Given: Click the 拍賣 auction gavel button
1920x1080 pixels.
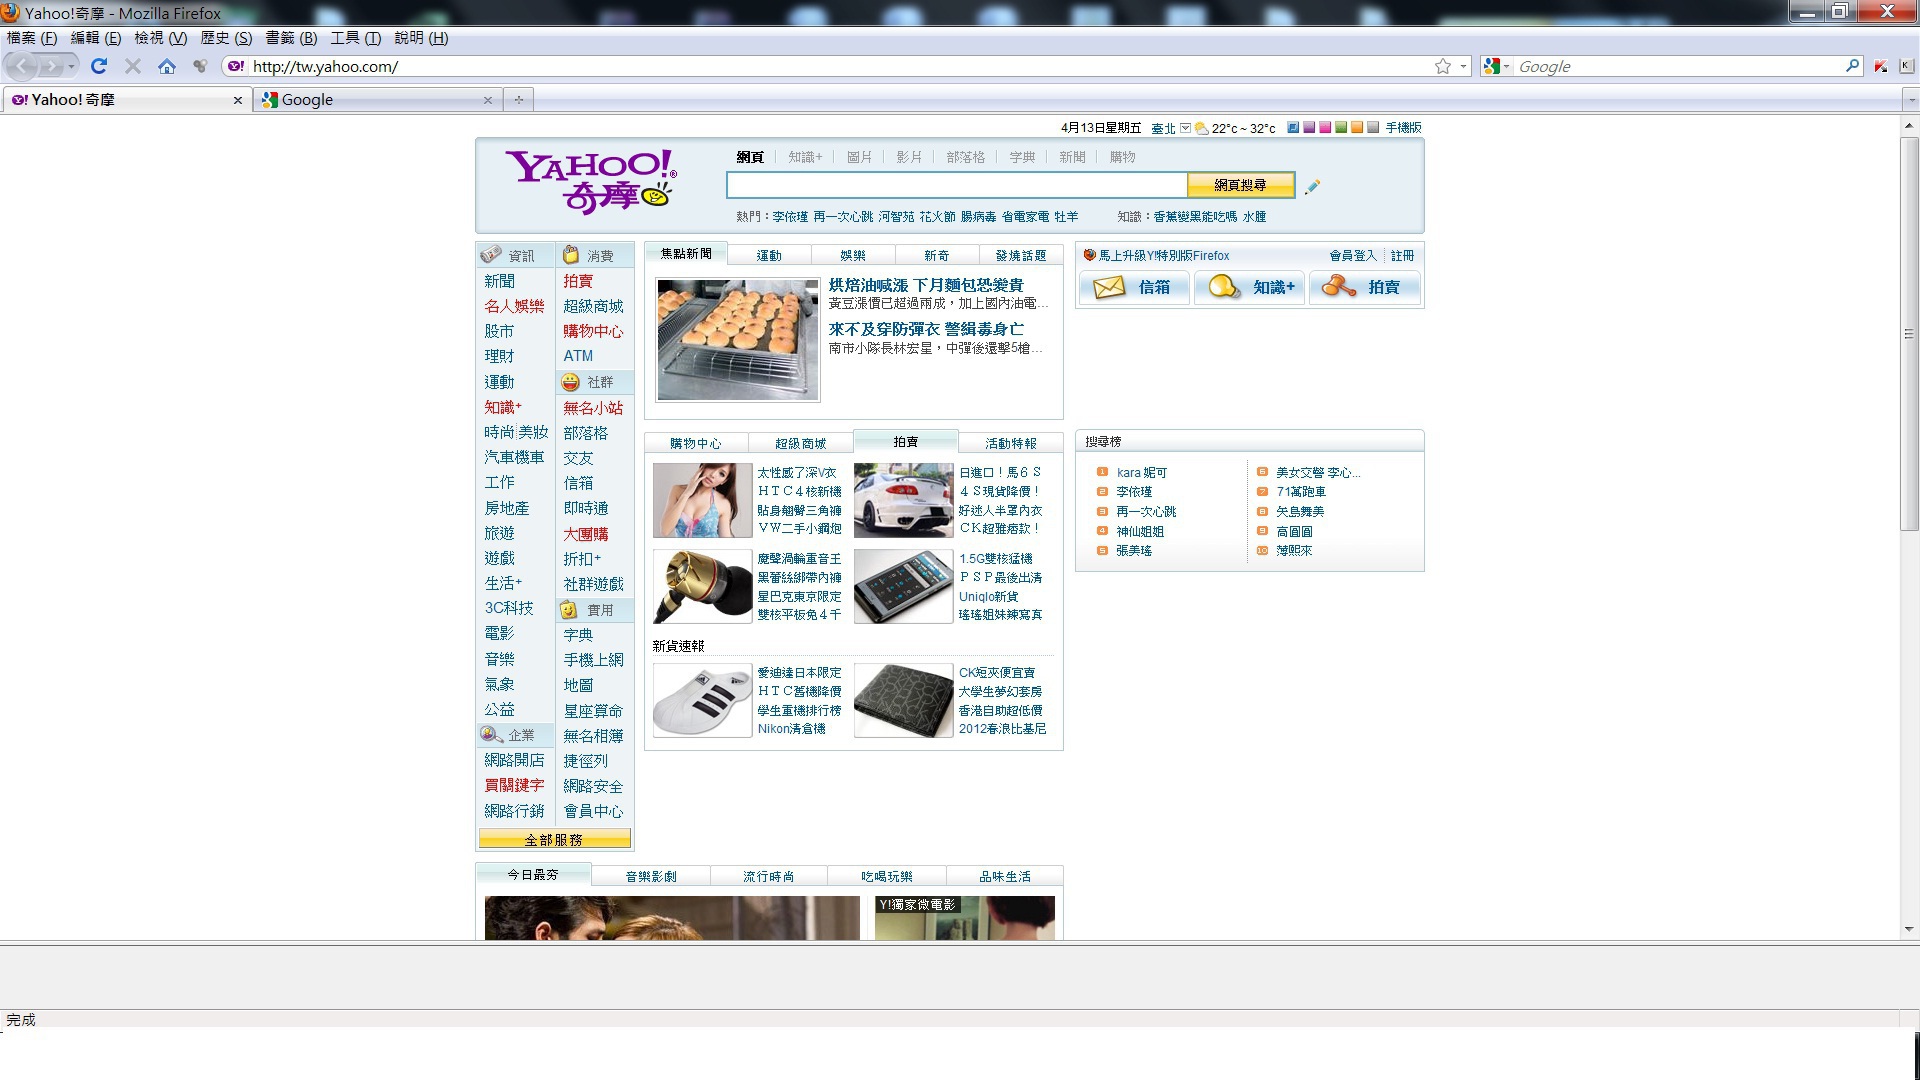Looking at the screenshot, I should point(1364,288).
